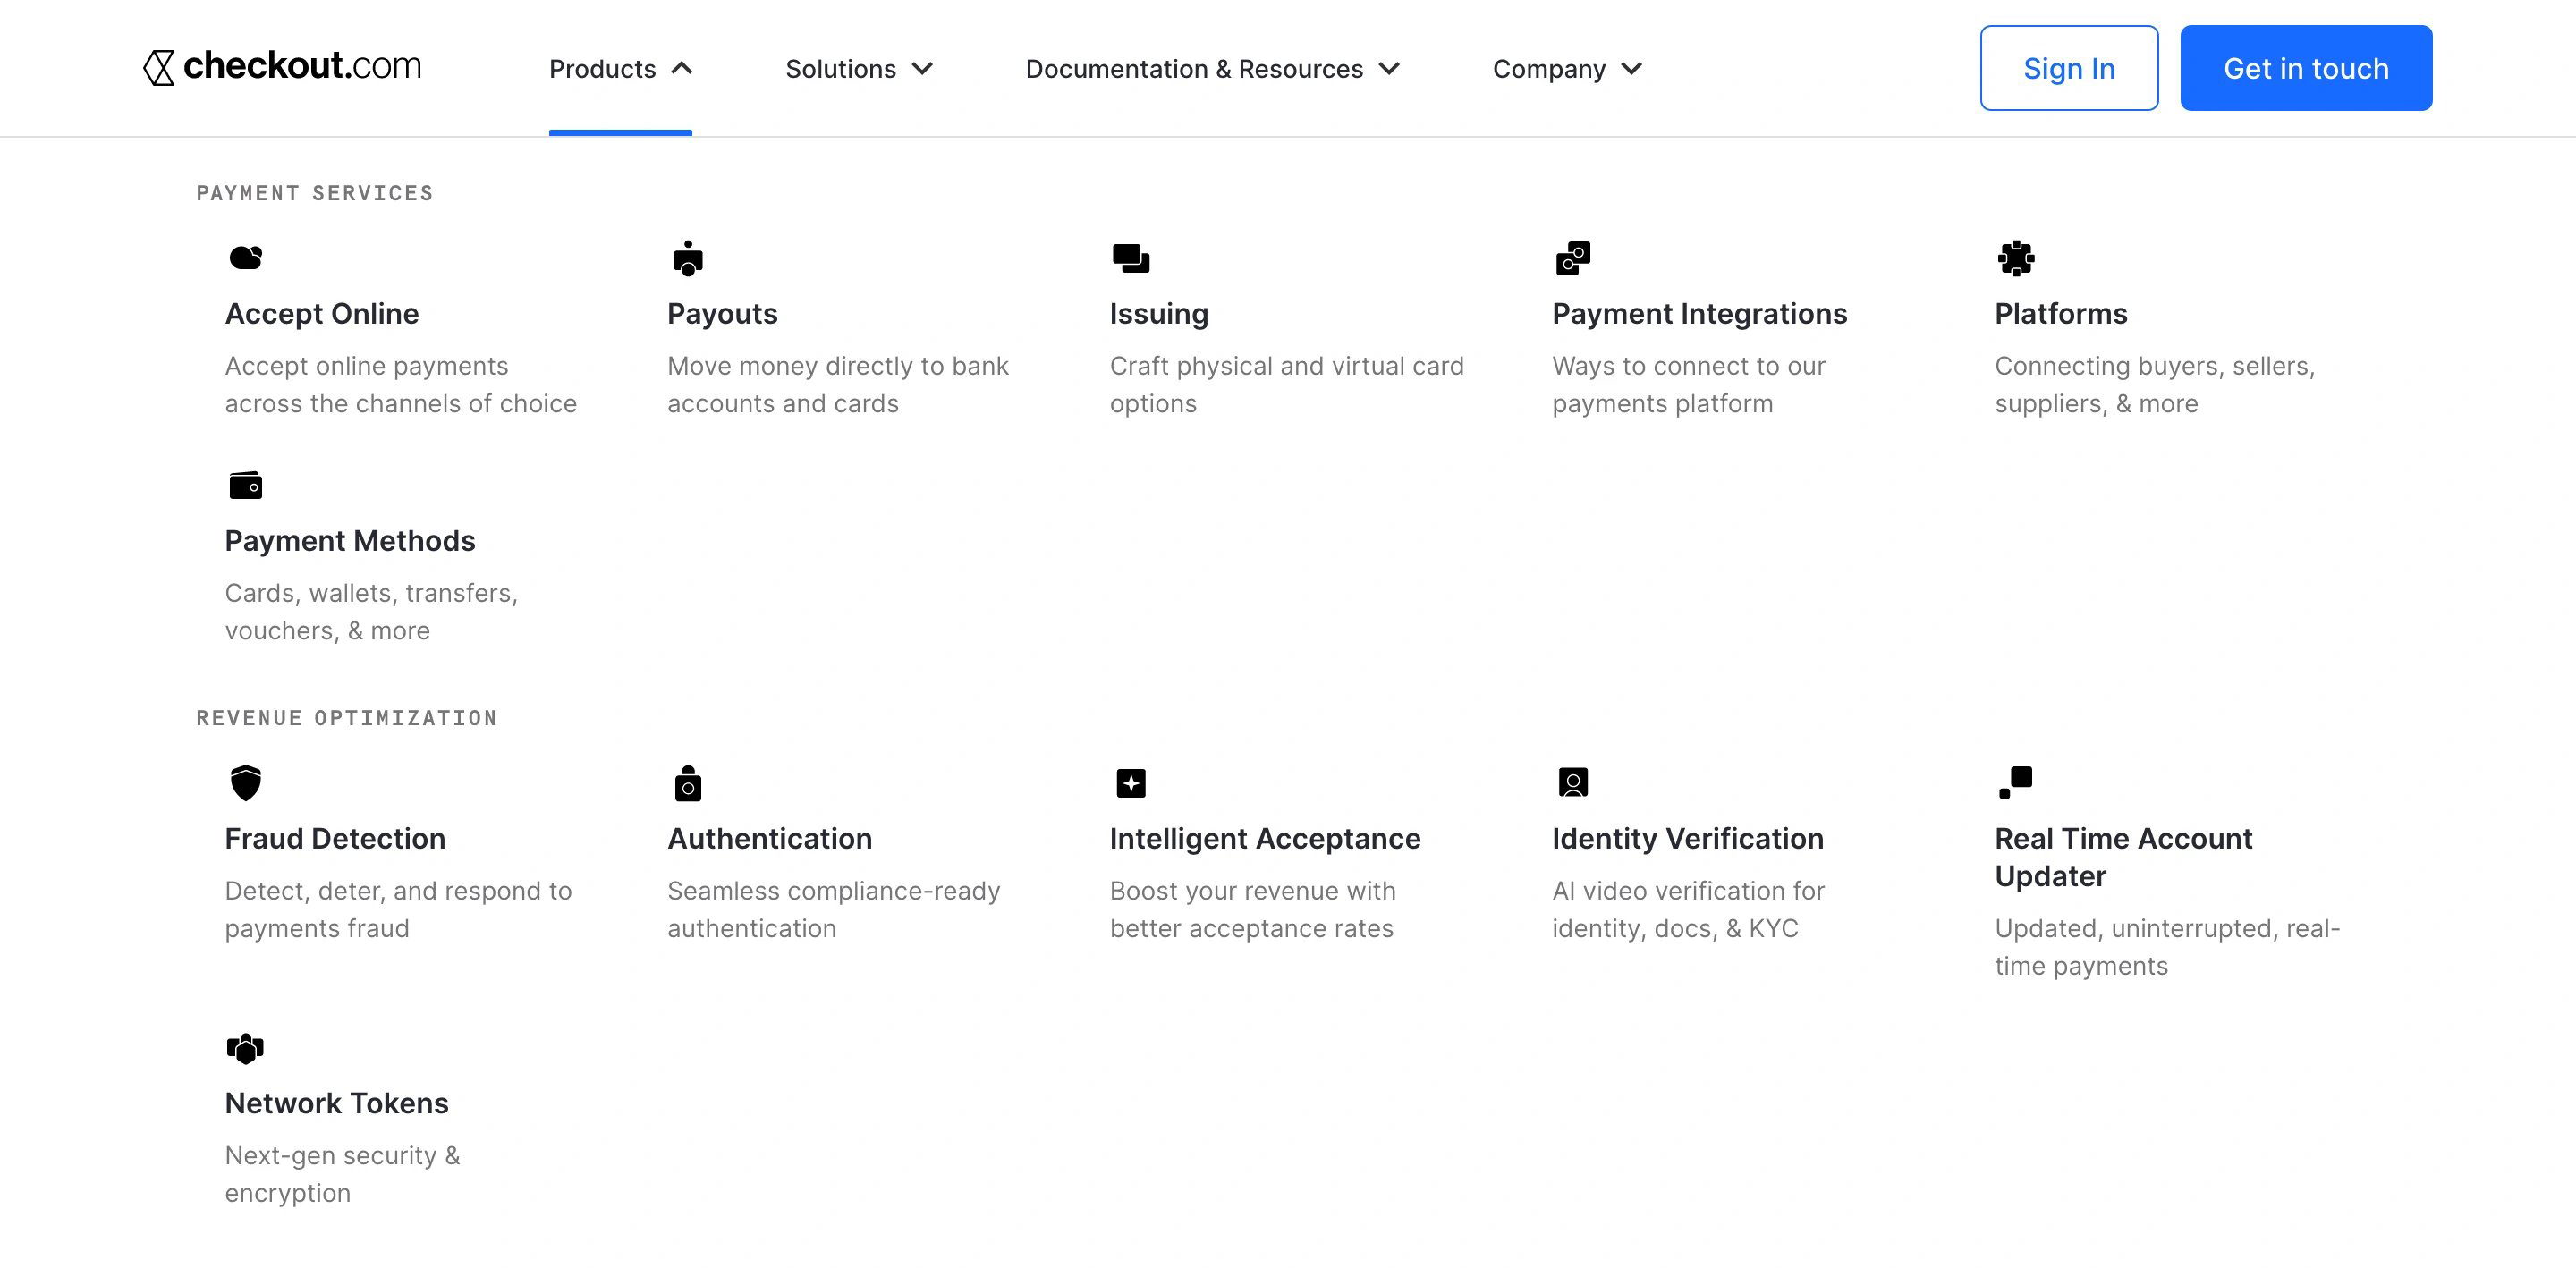Click the Network Tokens icon

pyautogui.click(x=246, y=1048)
